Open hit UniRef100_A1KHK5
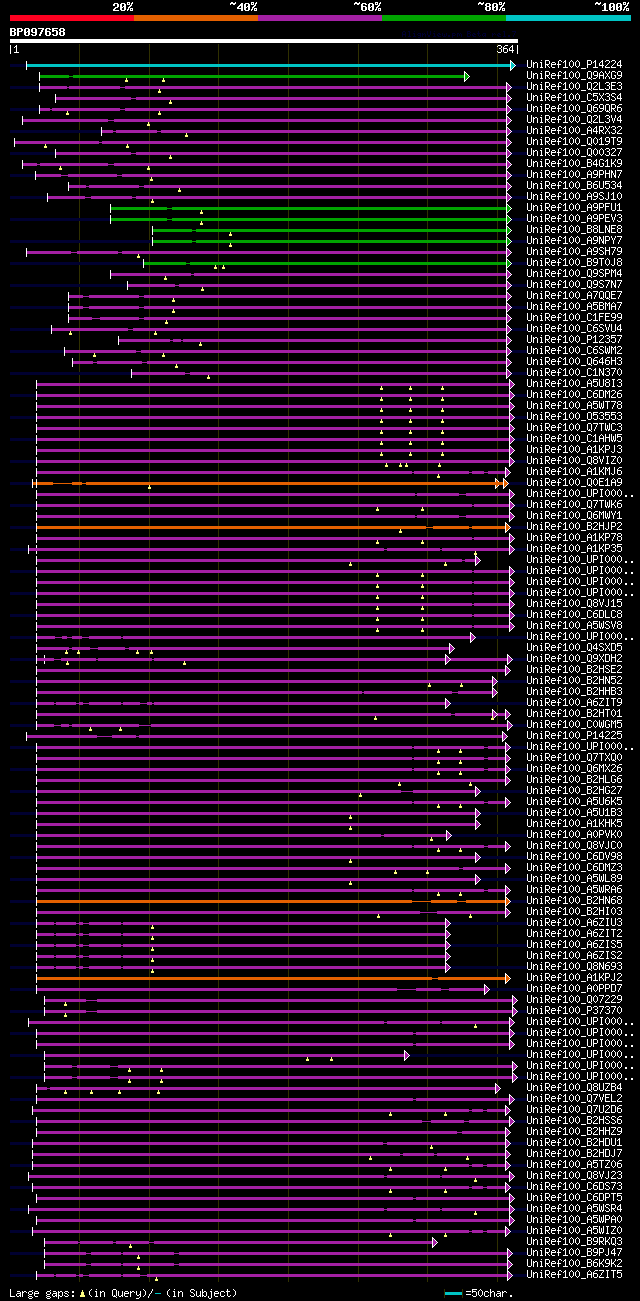This screenshot has width=640, height=1301. (x=574, y=824)
